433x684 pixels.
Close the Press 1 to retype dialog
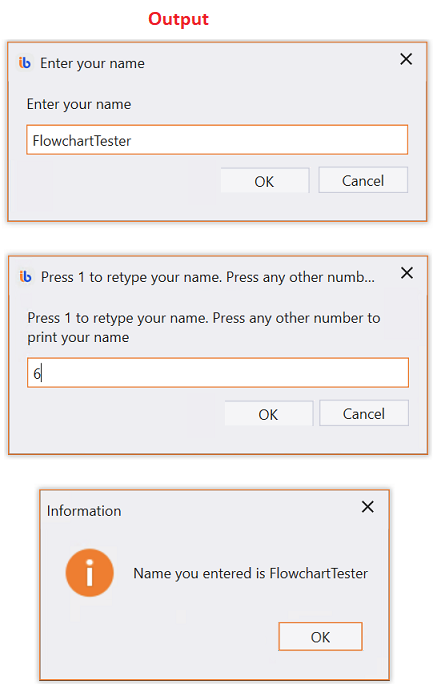pyautogui.click(x=407, y=273)
